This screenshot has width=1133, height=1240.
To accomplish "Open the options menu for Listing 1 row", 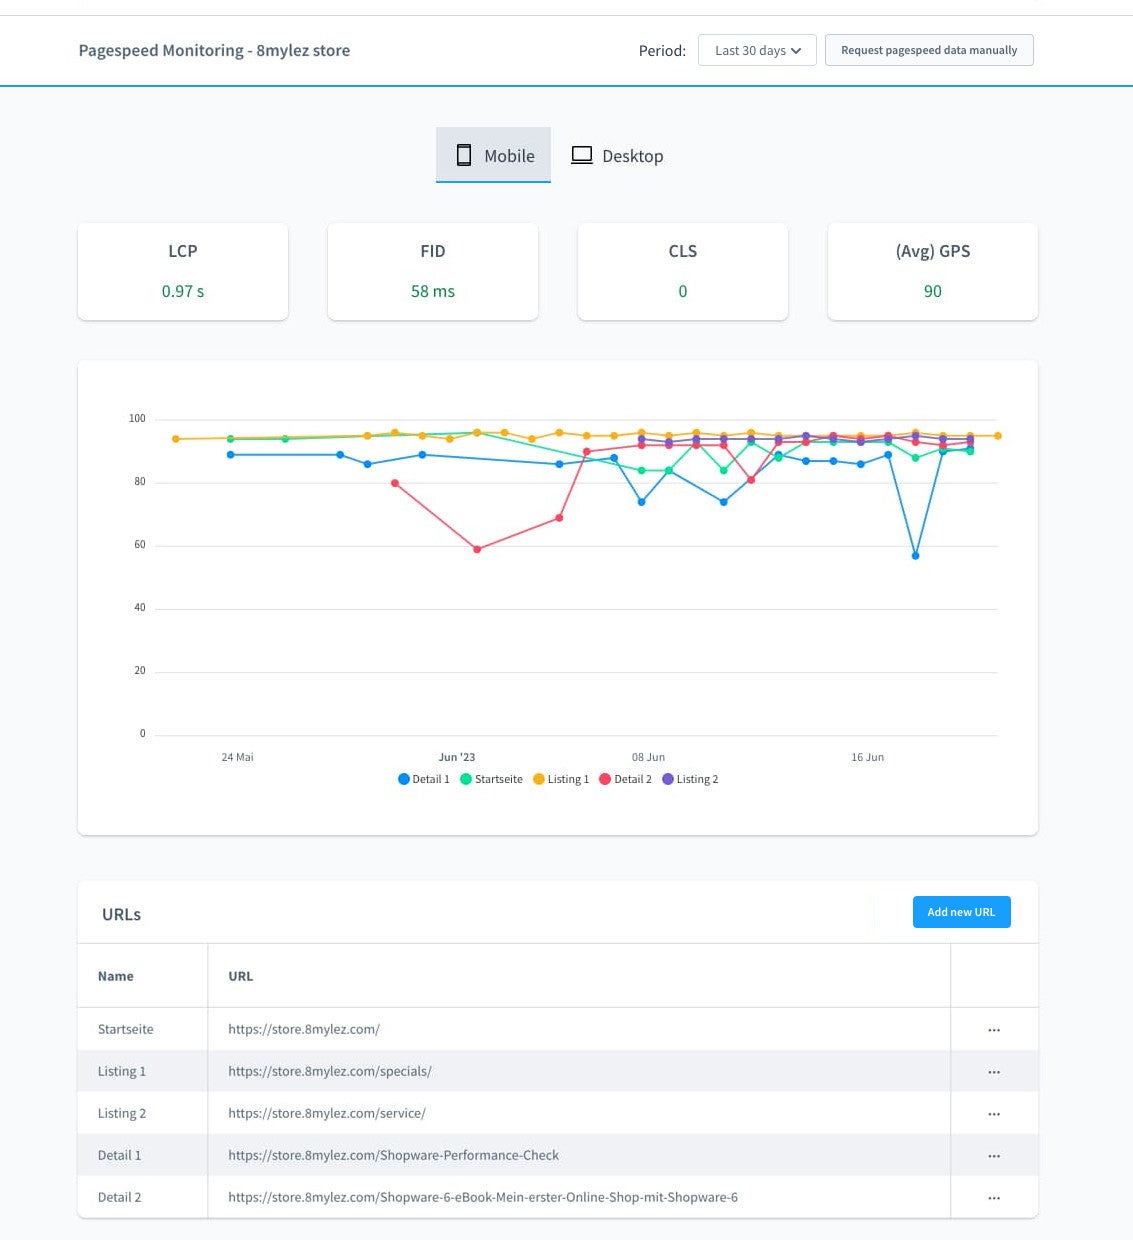I will point(994,1071).
